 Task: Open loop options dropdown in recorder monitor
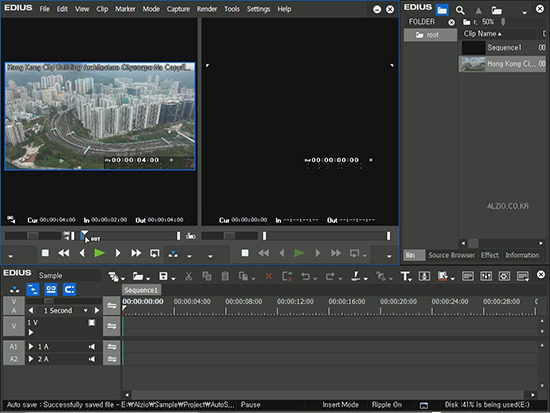point(365,255)
